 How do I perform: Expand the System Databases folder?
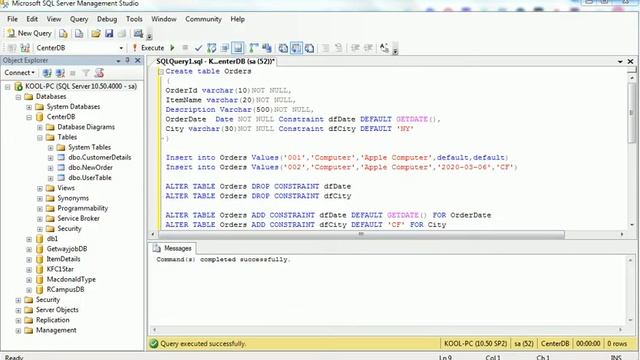coord(29,107)
